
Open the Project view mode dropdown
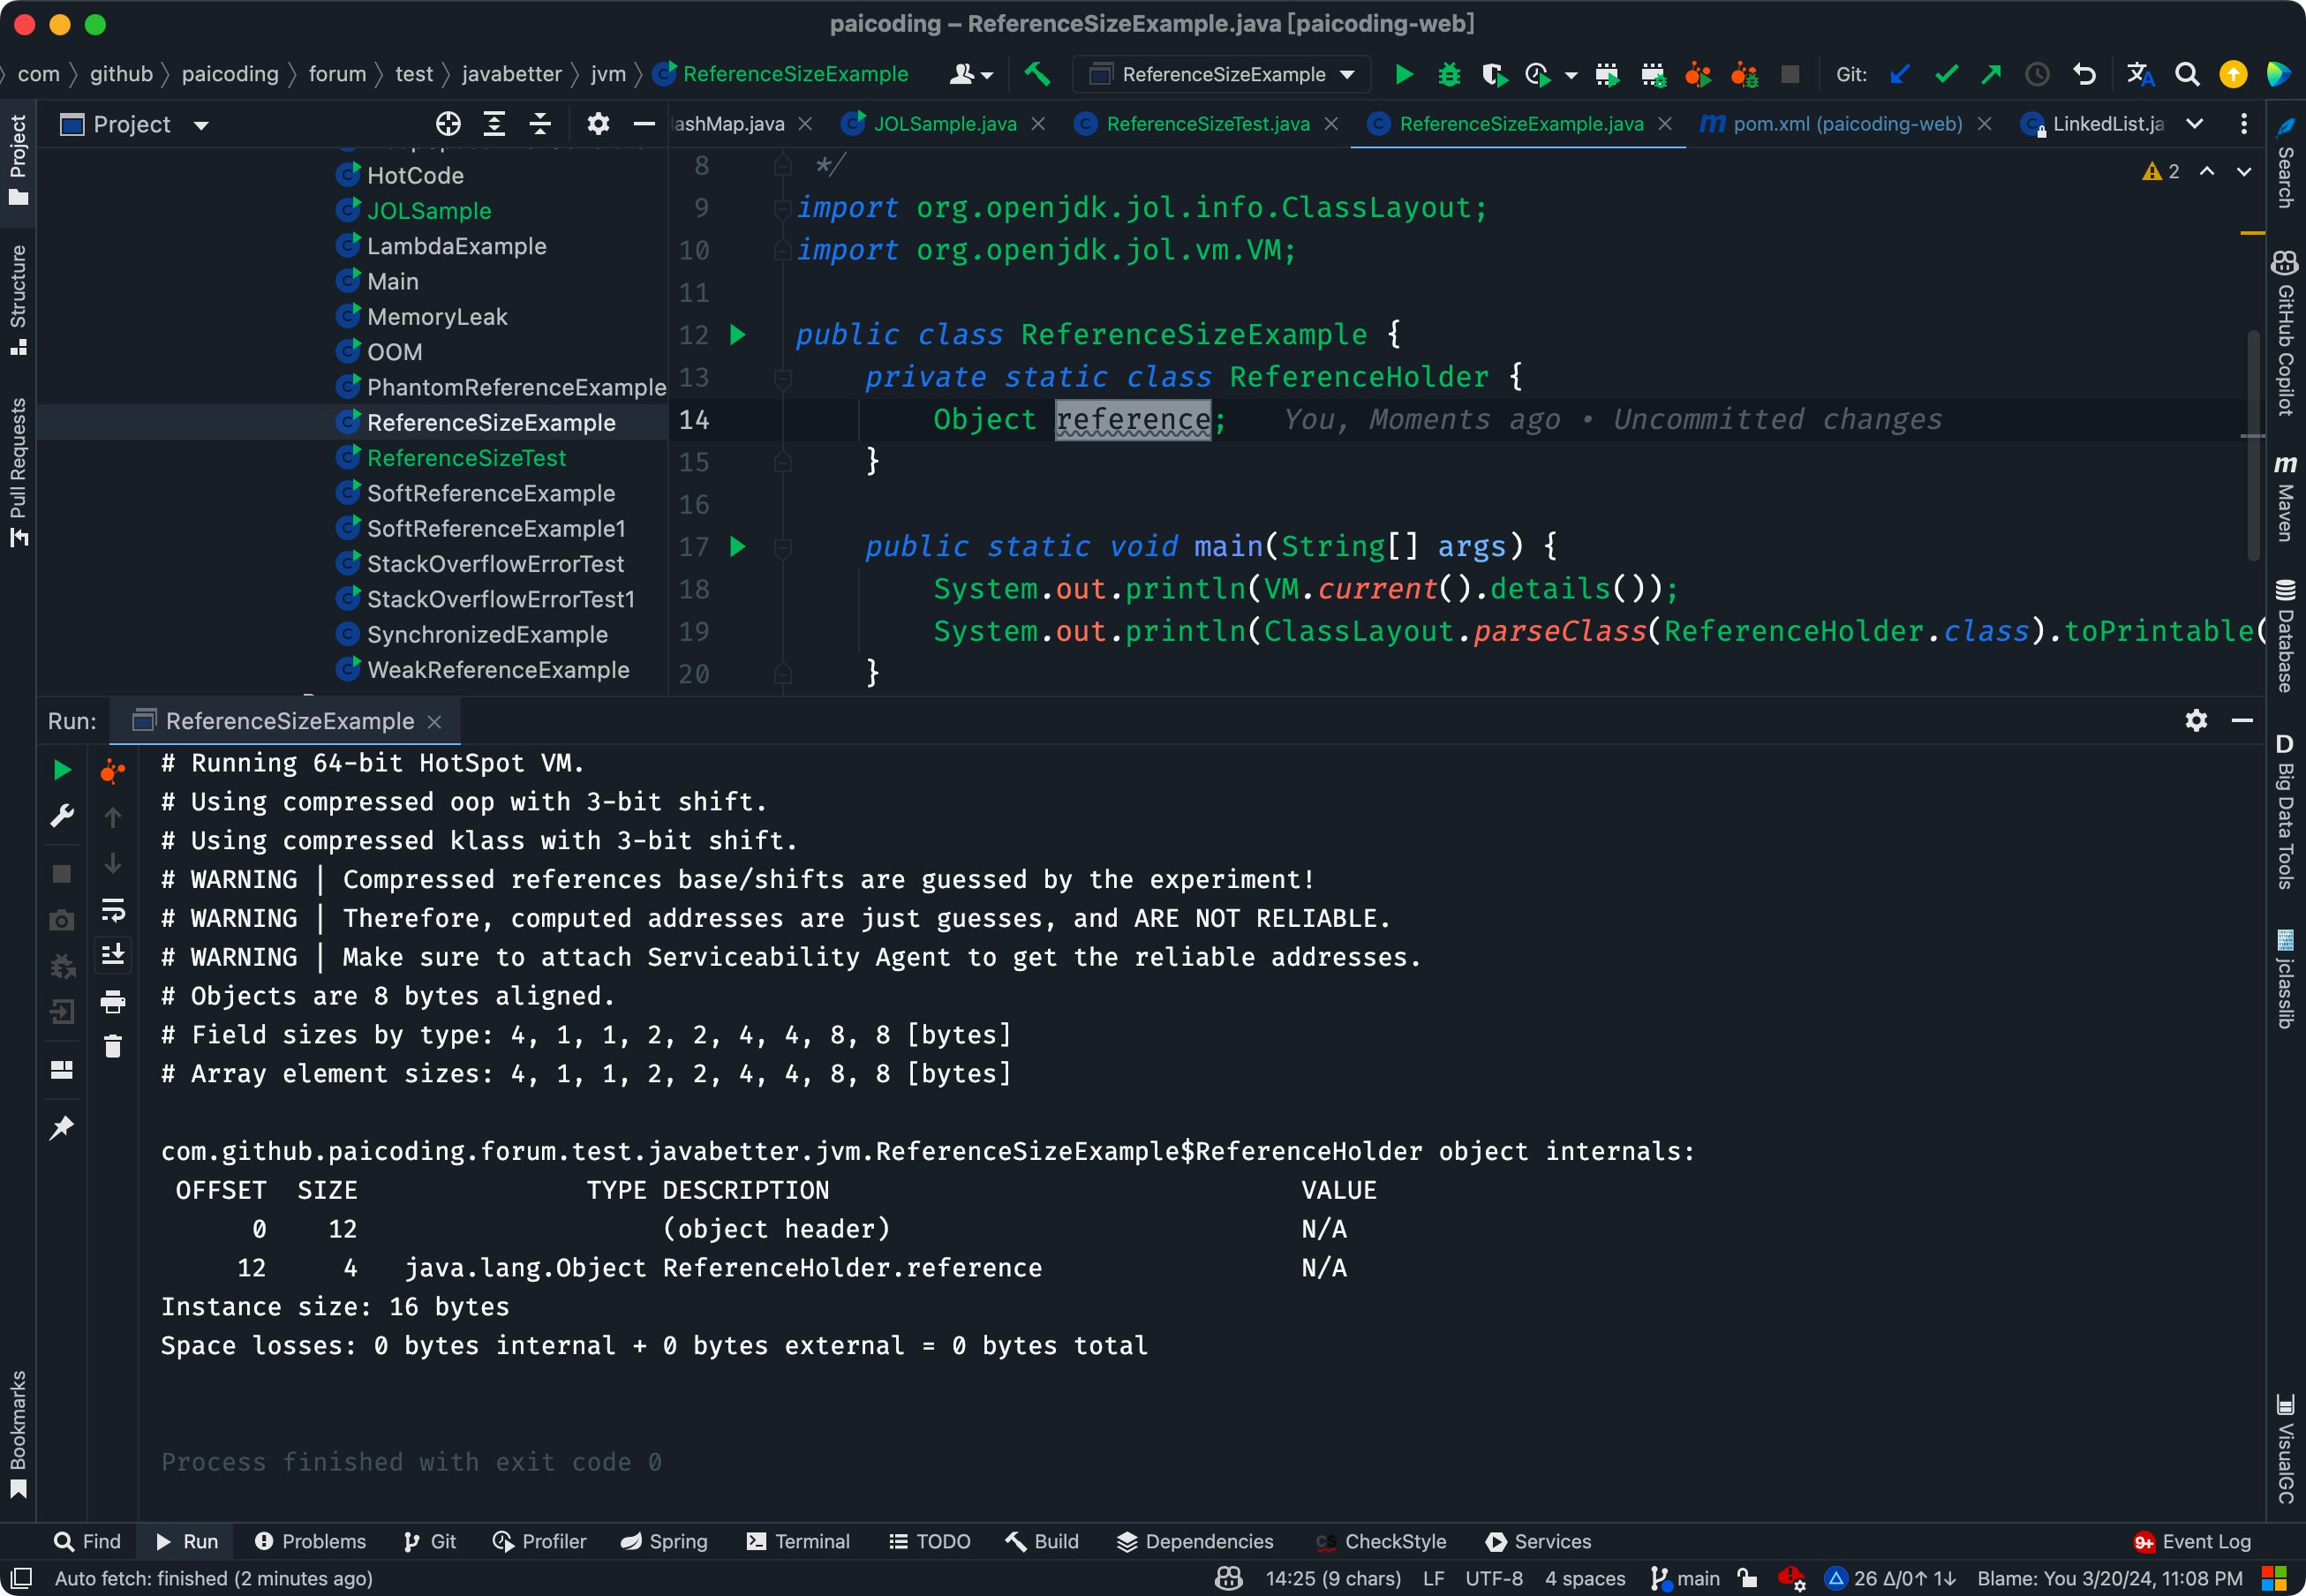(200, 124)
